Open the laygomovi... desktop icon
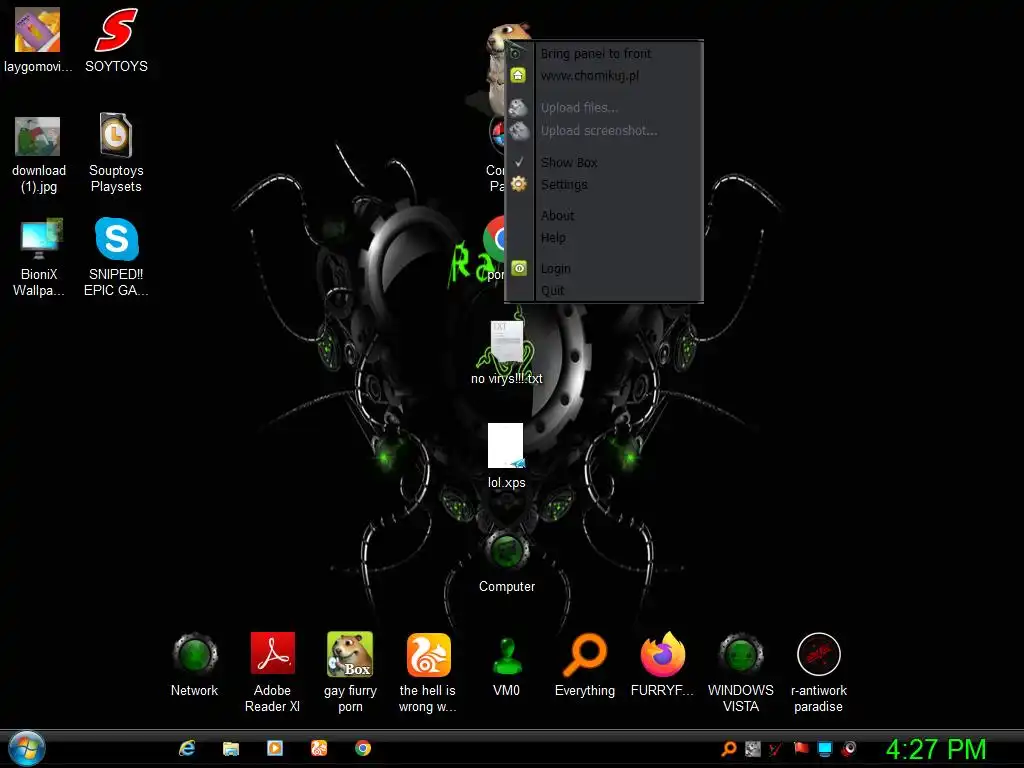 38,40
